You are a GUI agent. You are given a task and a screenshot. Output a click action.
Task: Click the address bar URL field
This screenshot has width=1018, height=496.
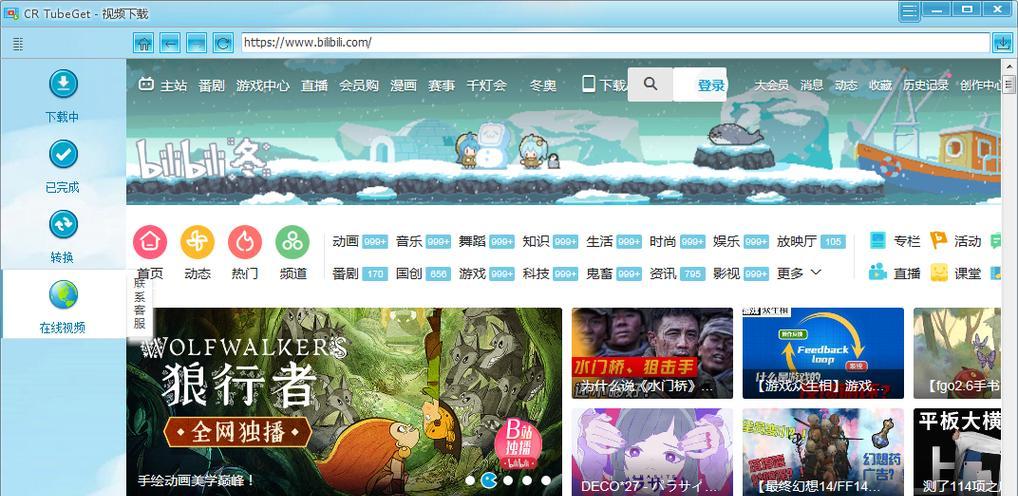[x=615, y=43]
